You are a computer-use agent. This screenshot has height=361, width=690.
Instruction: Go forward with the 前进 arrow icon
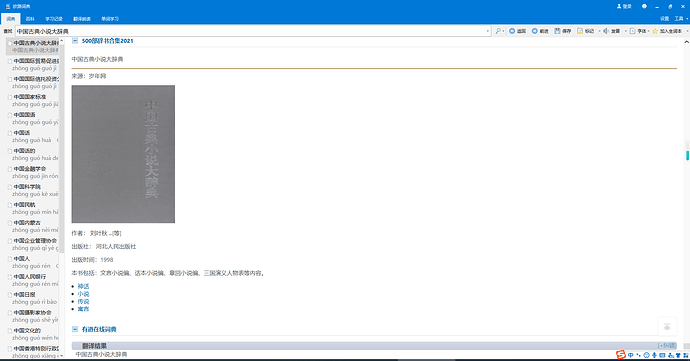(x=534, y=31)
